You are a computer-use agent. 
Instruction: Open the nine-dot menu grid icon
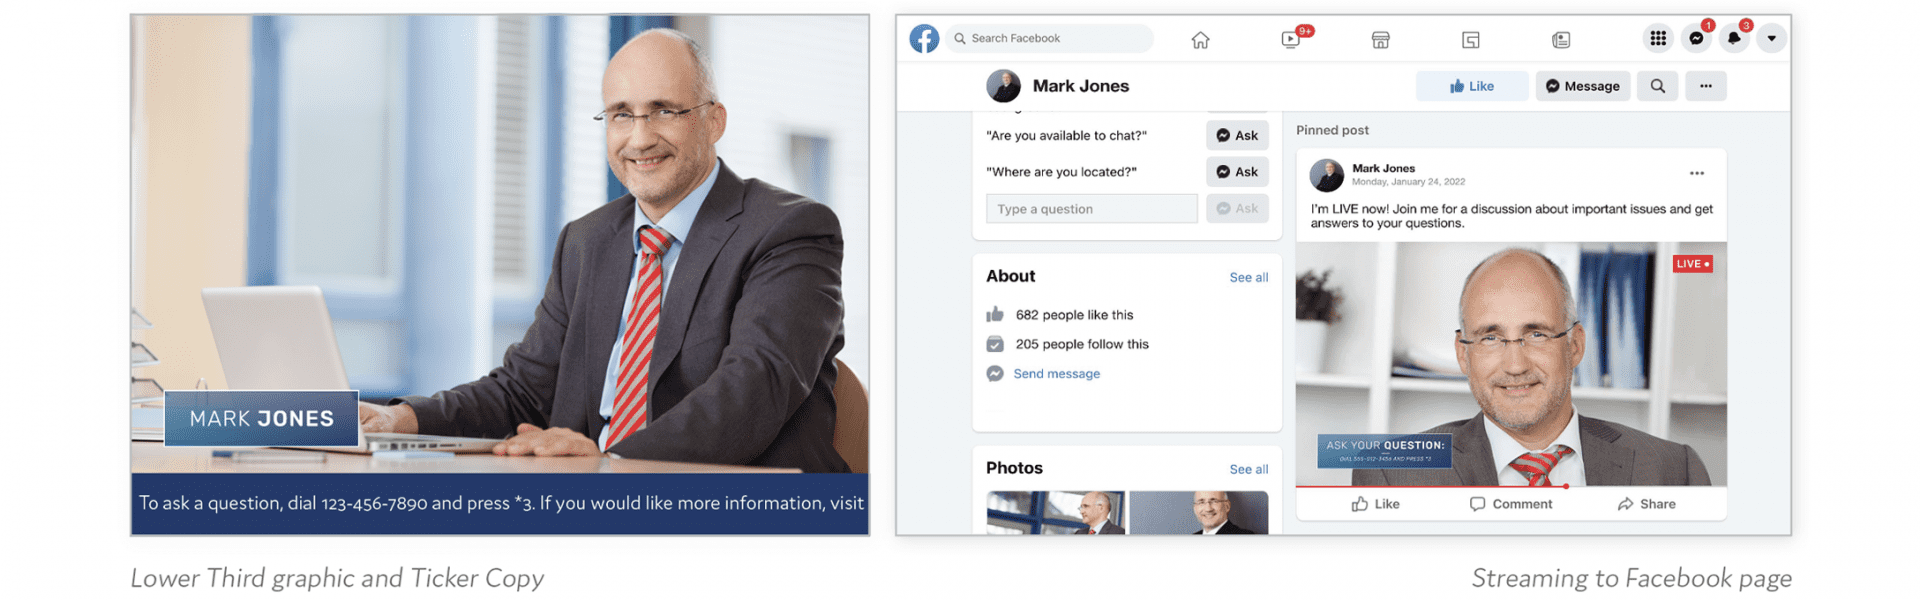point(1658,38)
